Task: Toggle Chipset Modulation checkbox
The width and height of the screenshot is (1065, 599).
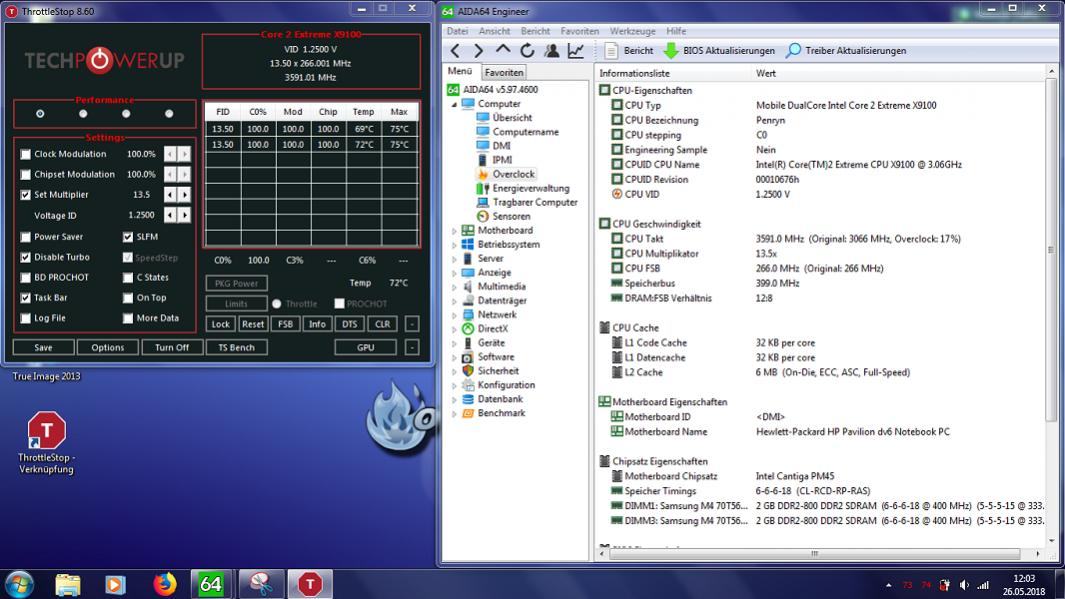Action: point(26,175)
